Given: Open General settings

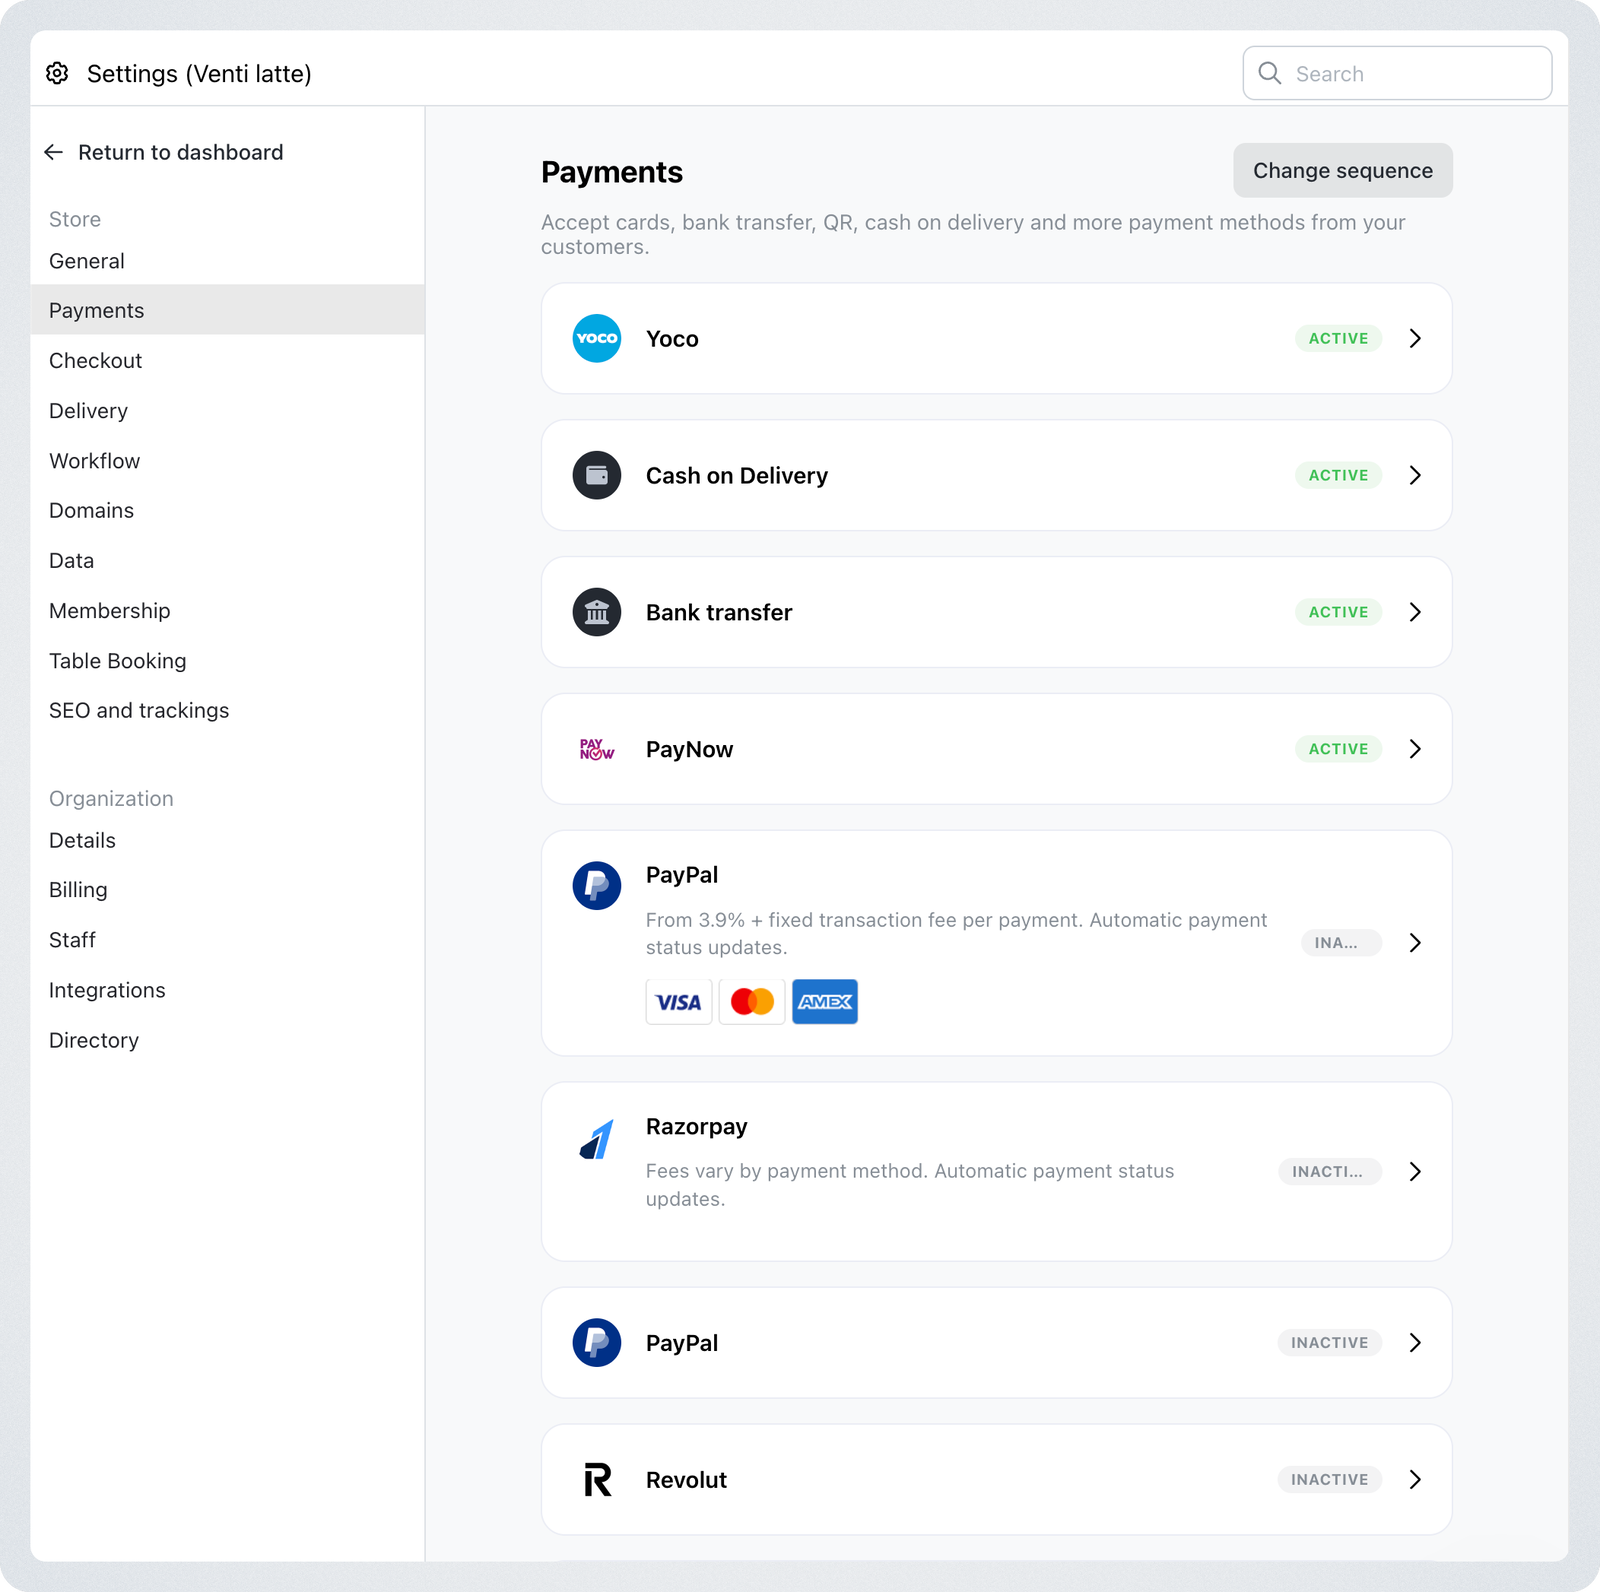Looking at the screenshot, I should [x=228, y=261].
